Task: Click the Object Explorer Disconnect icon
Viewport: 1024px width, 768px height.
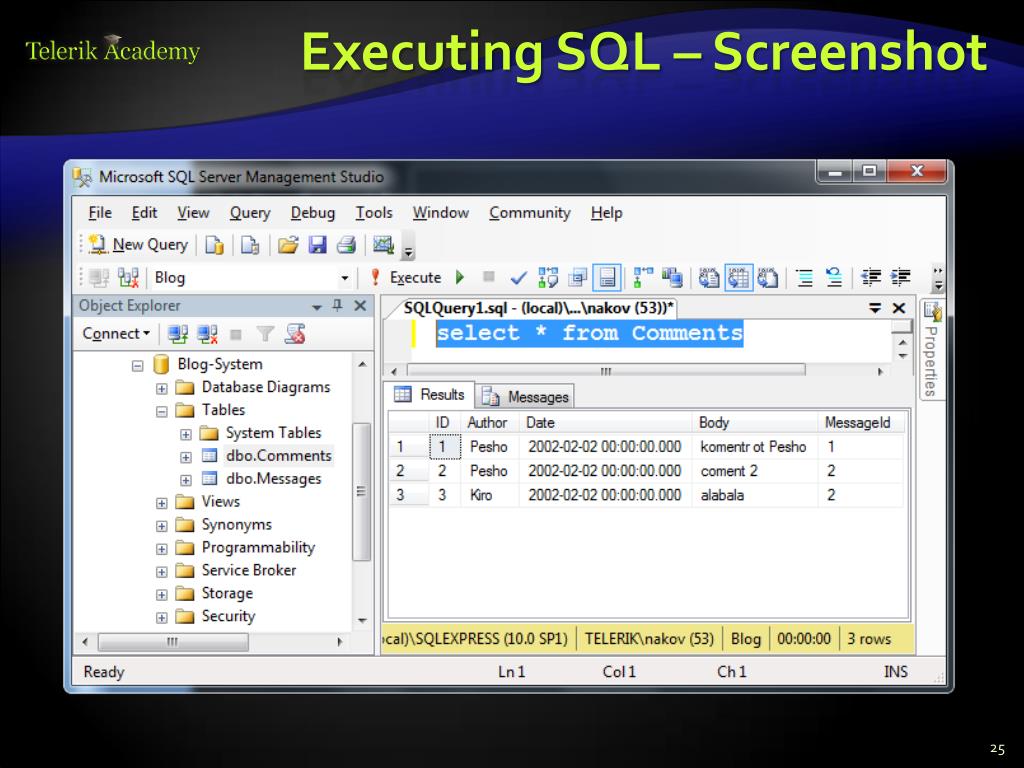Action: tap(207, 334)
